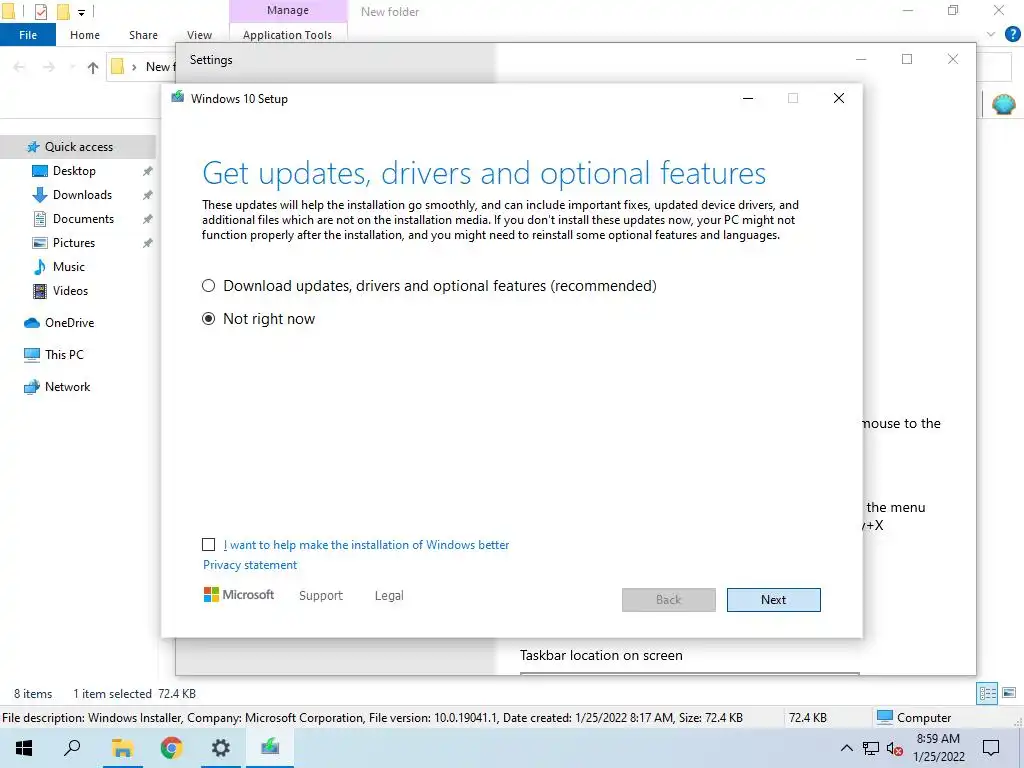Click the Back arrow in Explorer

coord(20,67)
